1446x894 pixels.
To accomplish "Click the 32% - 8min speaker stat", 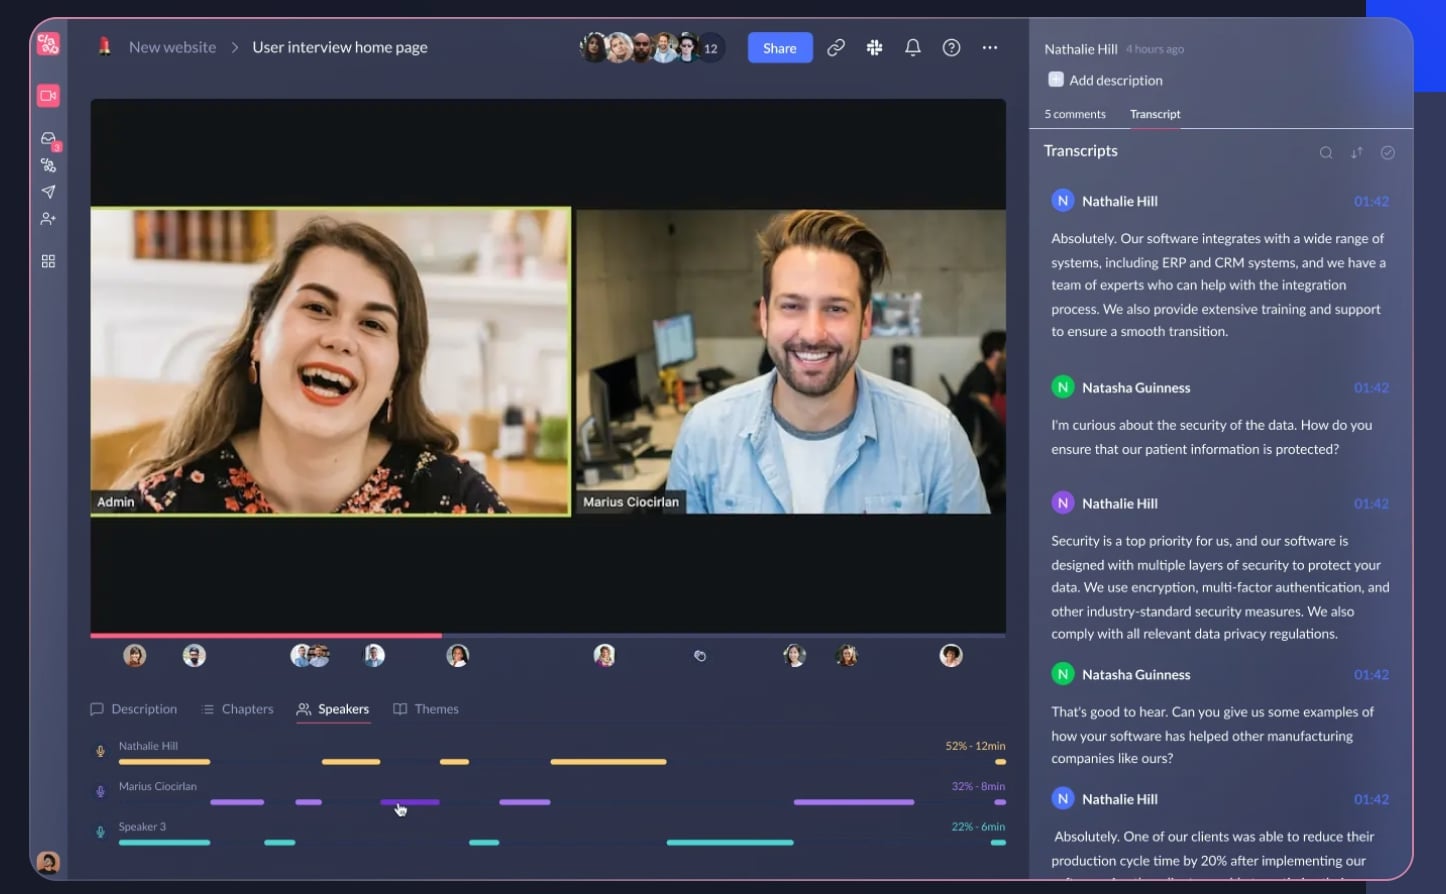I will [978, 786].
